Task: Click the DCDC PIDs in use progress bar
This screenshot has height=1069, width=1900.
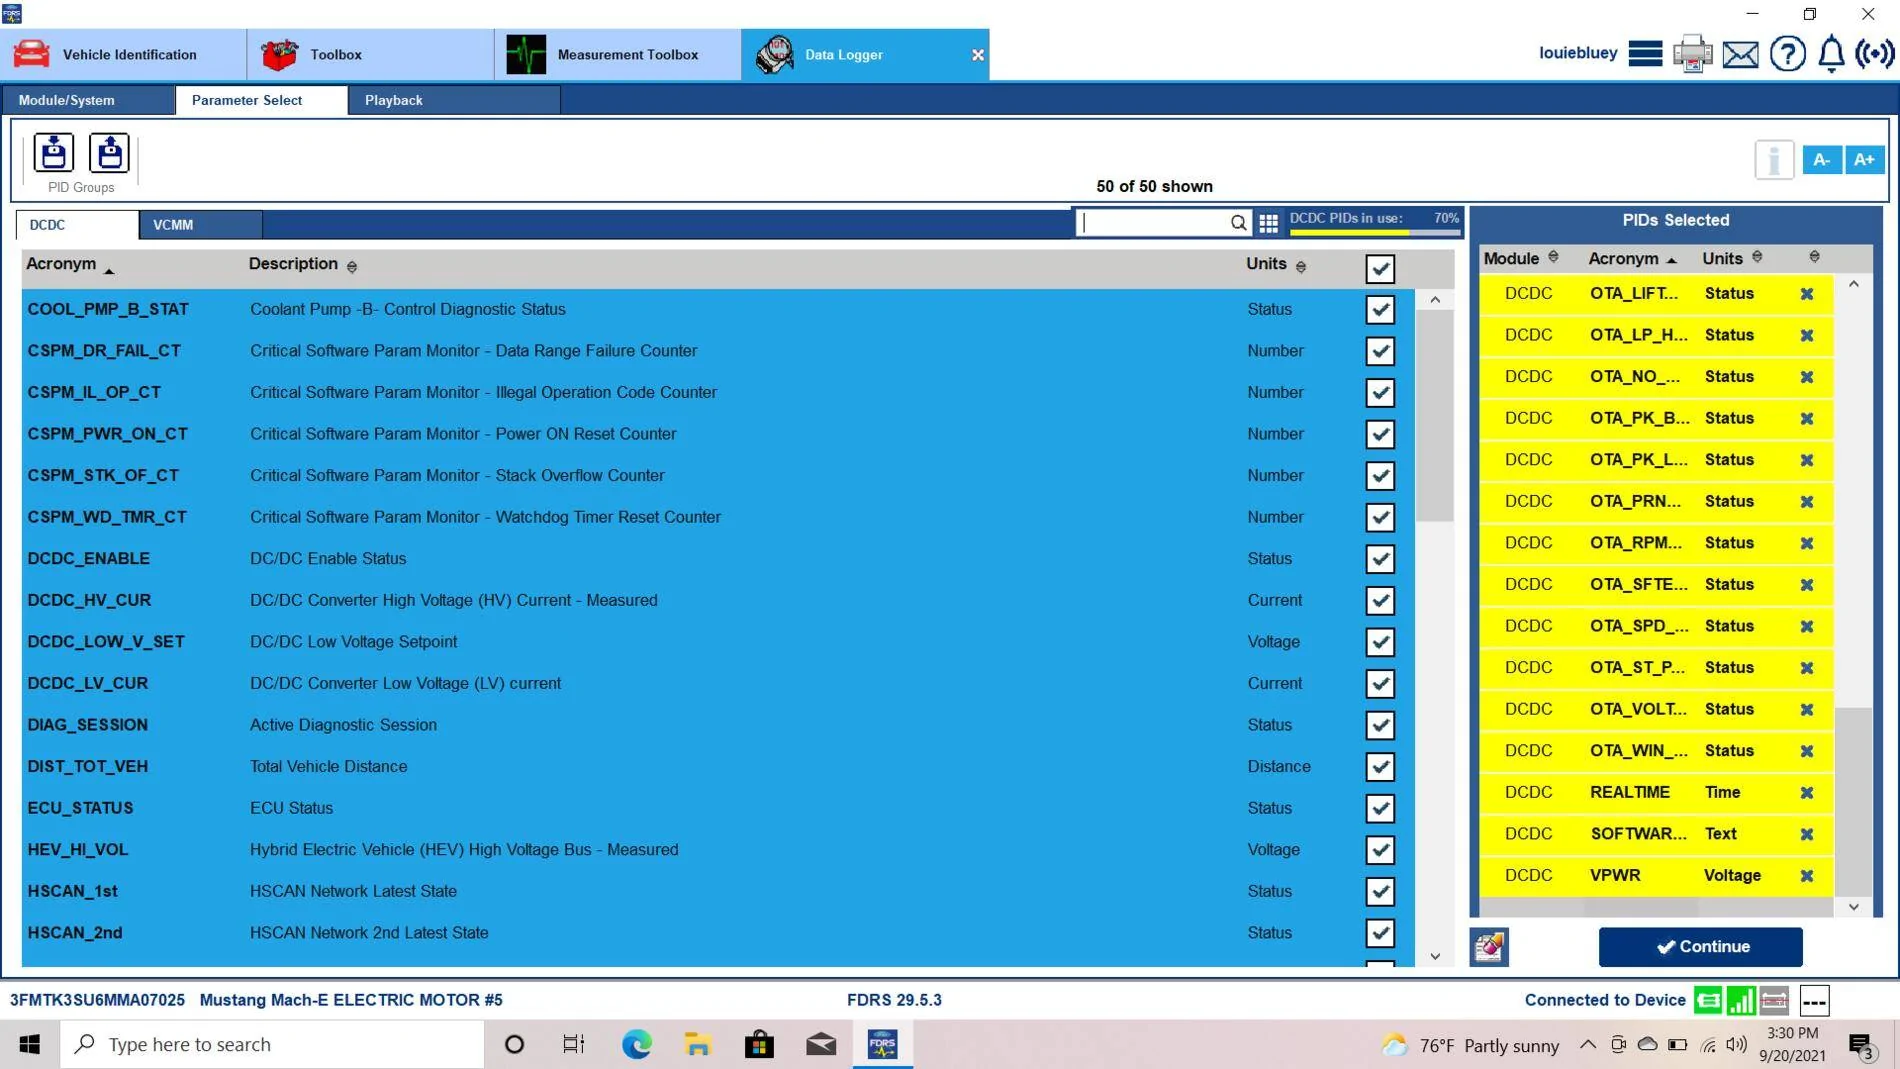Action: tap(1375, 231)
